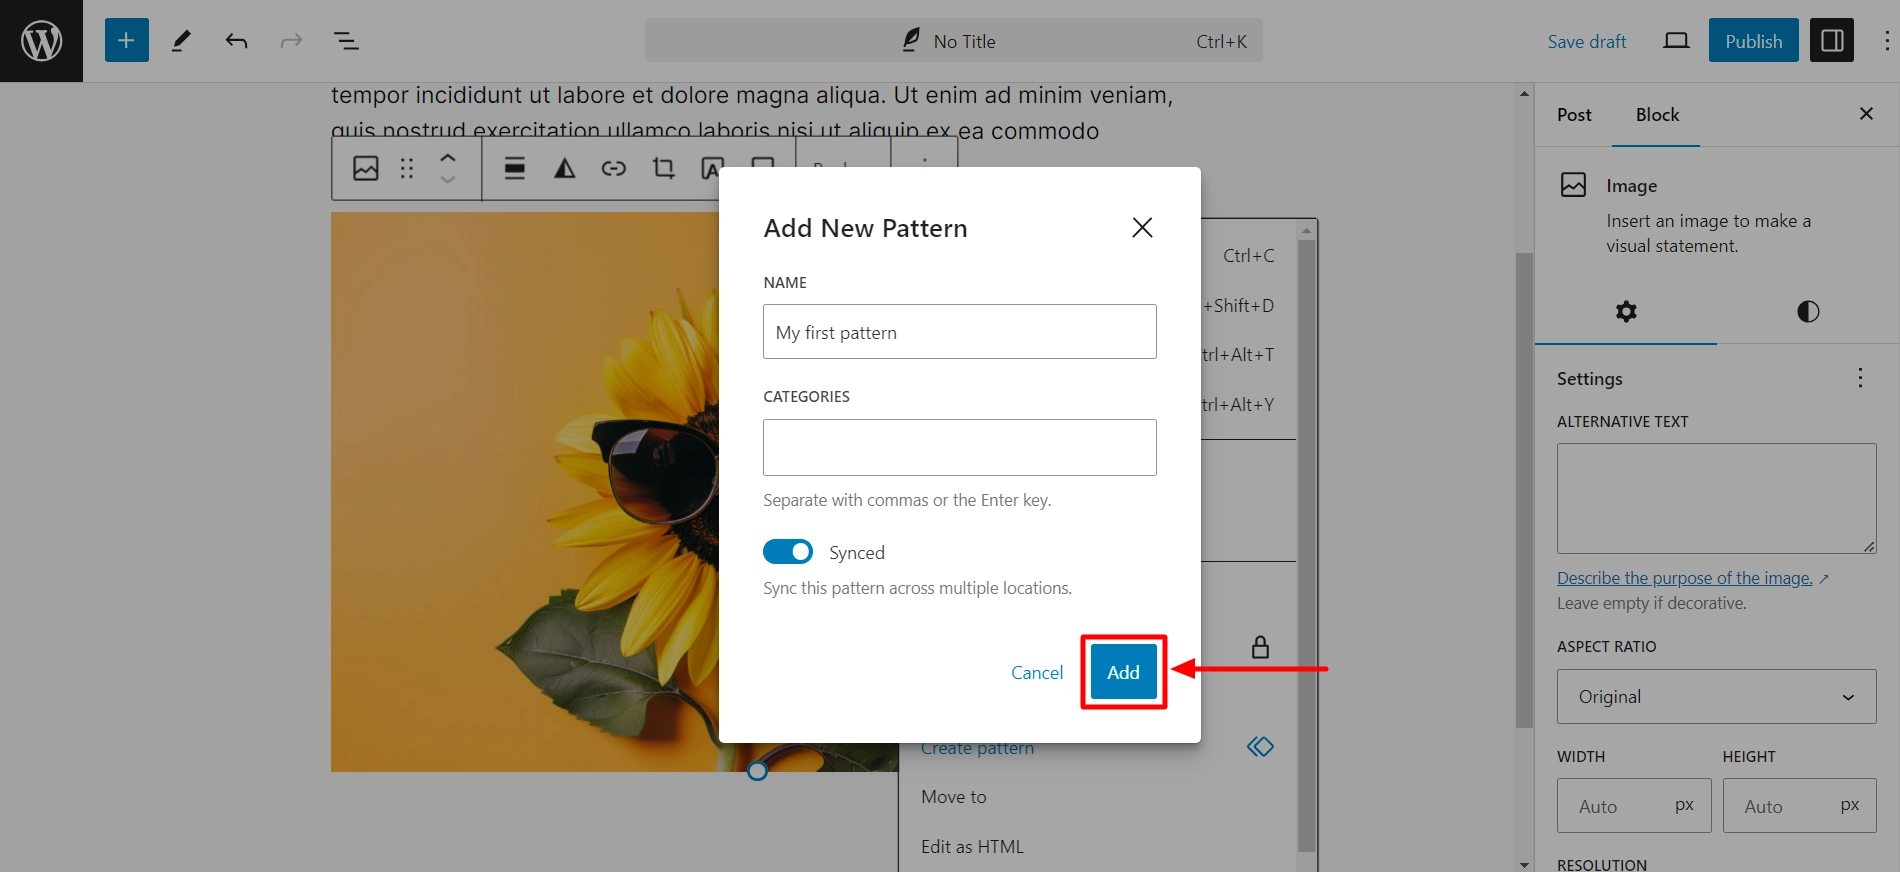Select Create pattern menu item
The width and height of the screenshot is (1900, 872).
(x=1097, y=748)
